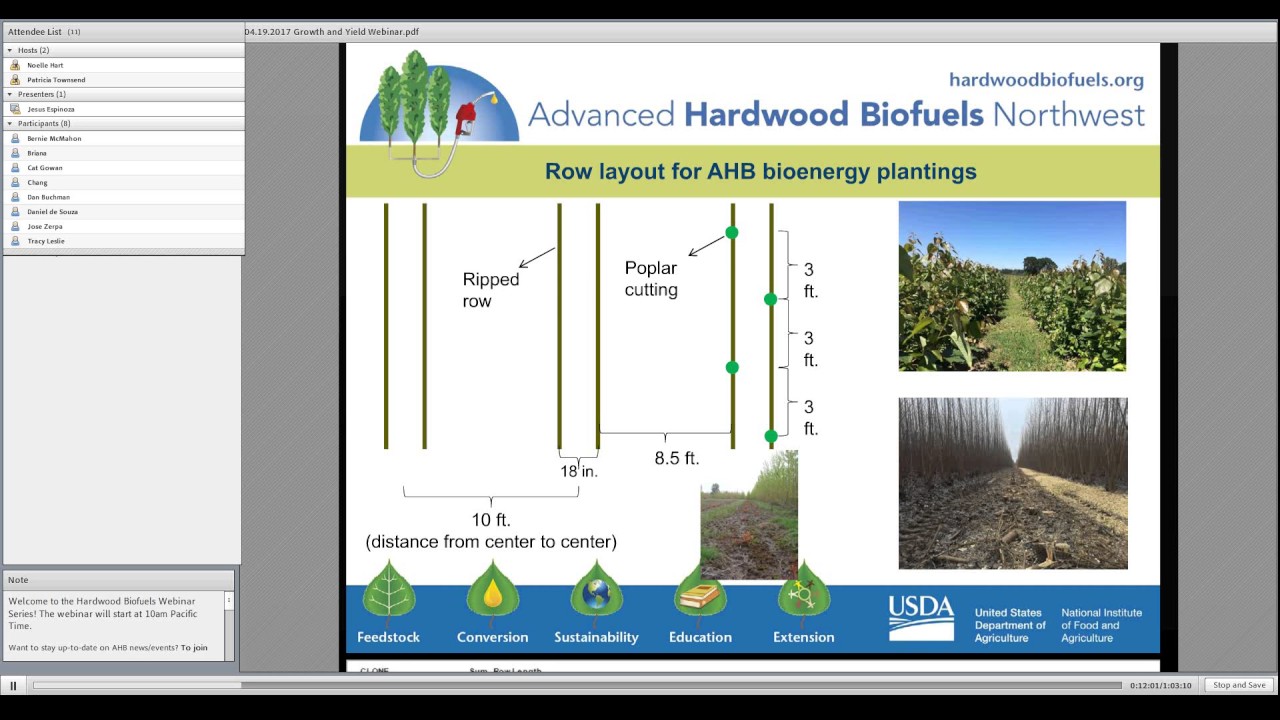
Task: Select attendee name Dan Buchman
Action: [48, 197]
